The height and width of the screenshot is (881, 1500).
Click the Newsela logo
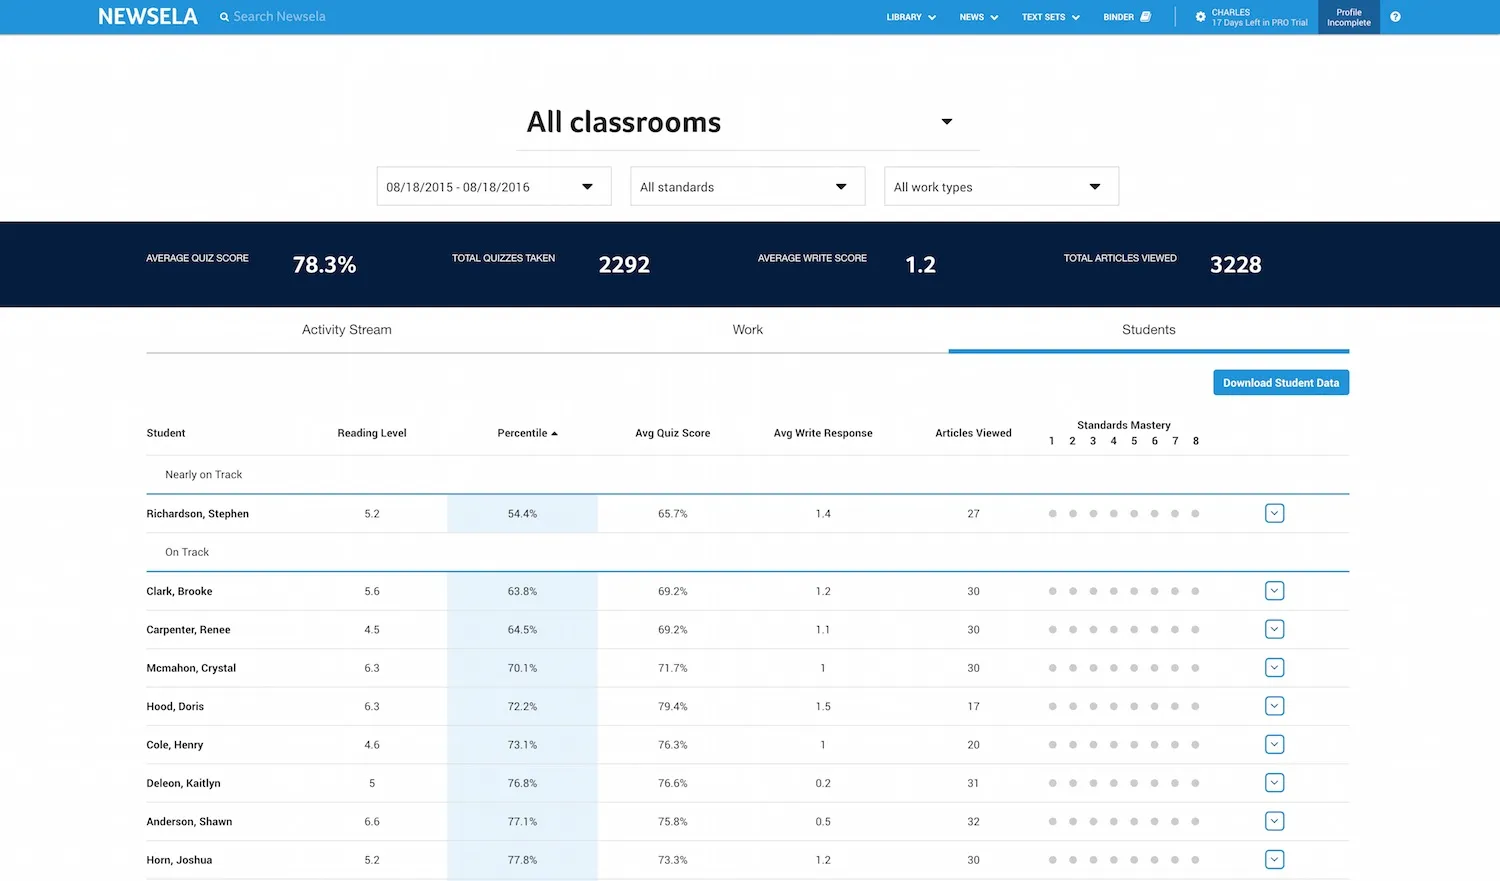click(x=148, y=17)
